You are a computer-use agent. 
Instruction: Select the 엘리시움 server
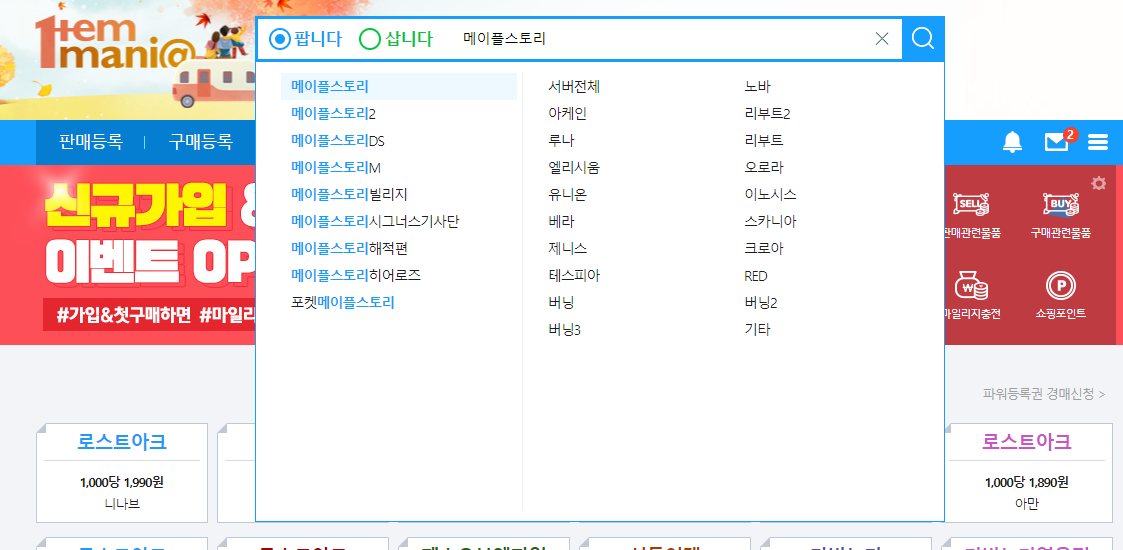574,168
